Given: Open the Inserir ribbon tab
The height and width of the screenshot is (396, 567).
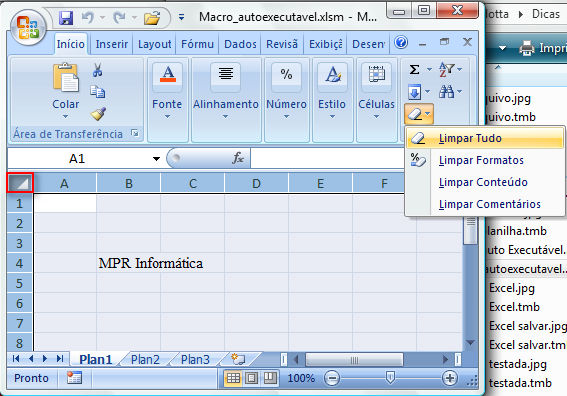Looking at the screenshot, I should (112, 44).
